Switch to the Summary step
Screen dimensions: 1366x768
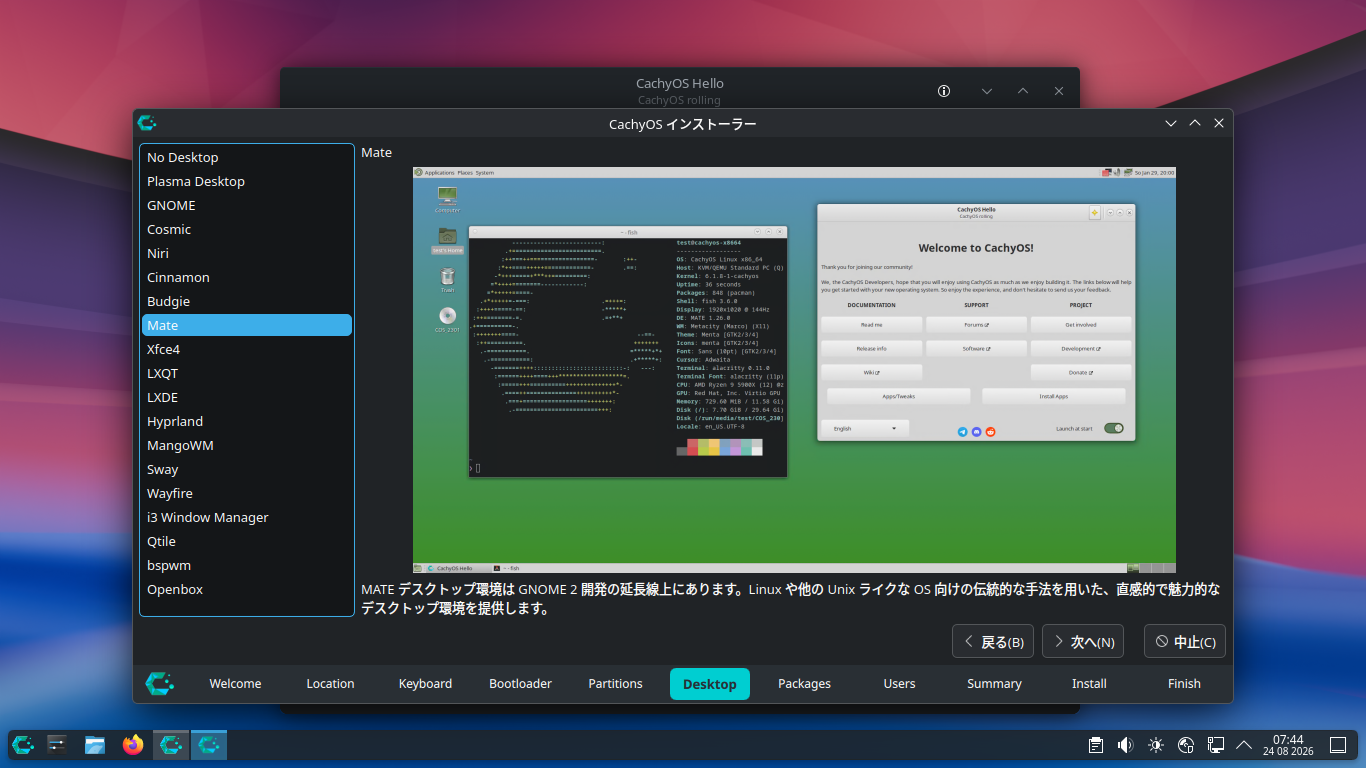click(995, 684)
